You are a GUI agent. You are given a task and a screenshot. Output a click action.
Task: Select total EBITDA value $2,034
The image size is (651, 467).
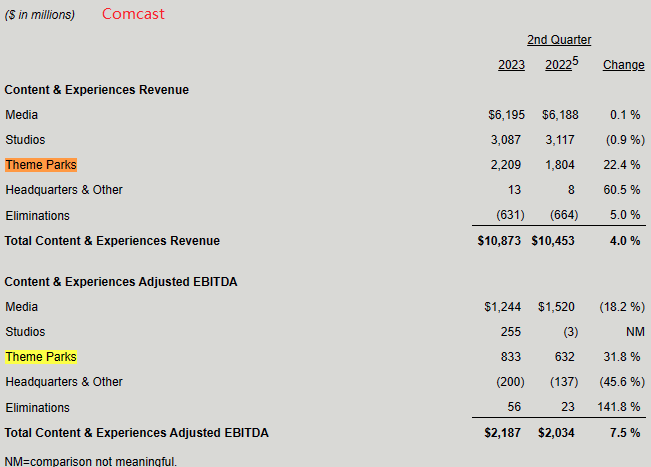pyautogui.click(x=556, y=433)
